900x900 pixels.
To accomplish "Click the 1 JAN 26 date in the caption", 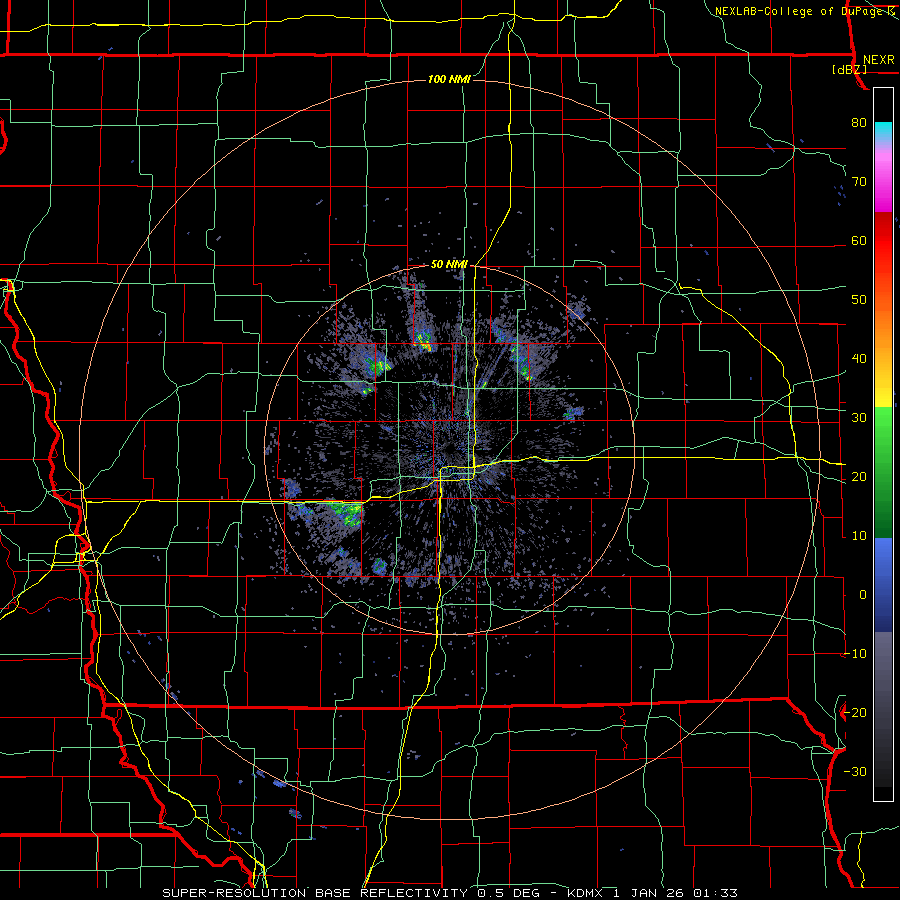I will tap(649, 893).
